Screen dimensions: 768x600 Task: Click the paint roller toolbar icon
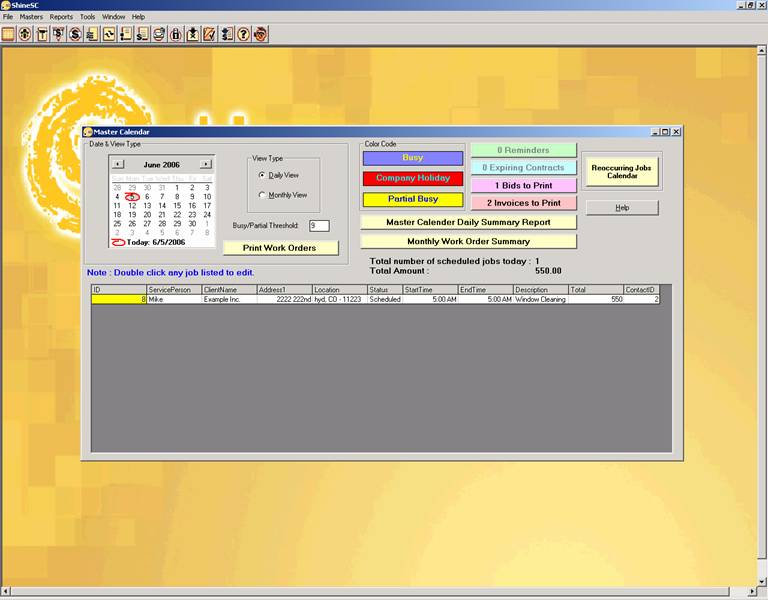(42, 34)
